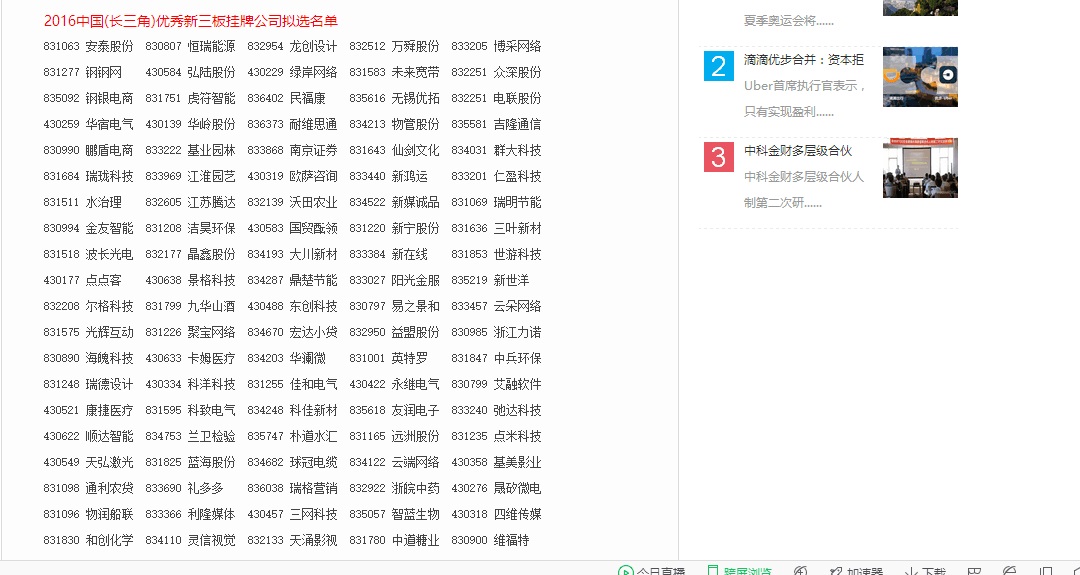Click company name 点米科技
Screen dimensions: 1080x575
click(x=517, y=437)
